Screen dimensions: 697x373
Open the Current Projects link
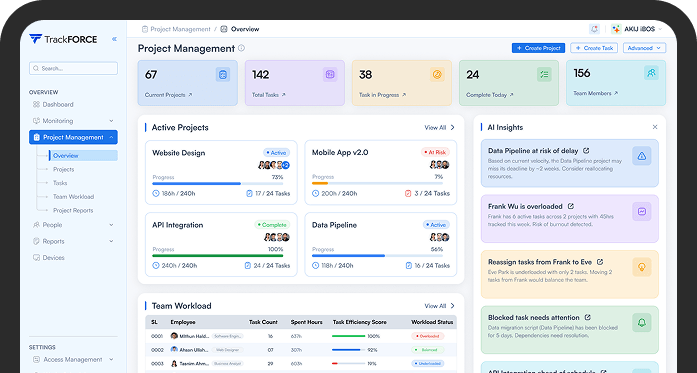click(168, 95)
